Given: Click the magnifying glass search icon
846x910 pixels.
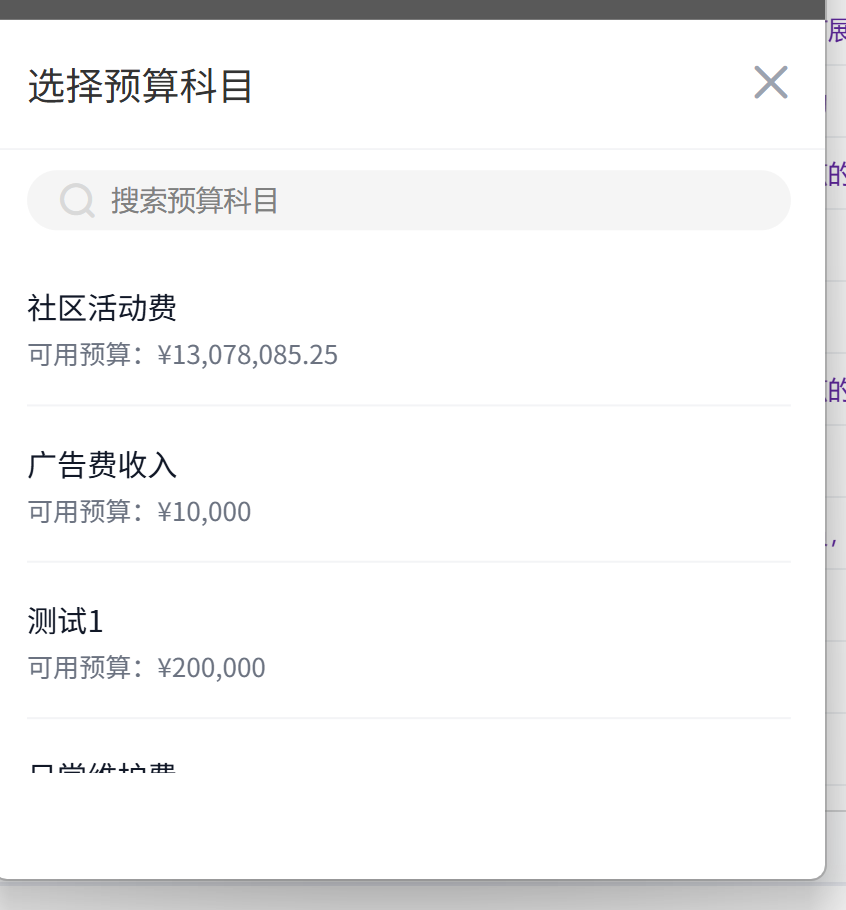Looking at the screenshot, I should click(x=77, y=200).
